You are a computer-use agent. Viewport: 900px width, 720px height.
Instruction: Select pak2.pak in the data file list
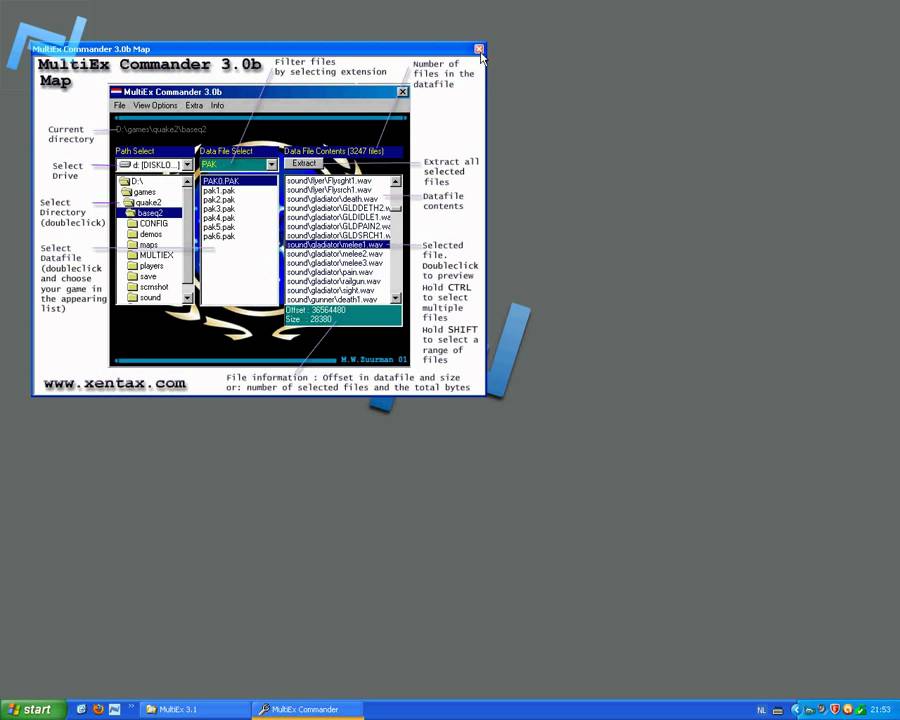click(219, 200)
